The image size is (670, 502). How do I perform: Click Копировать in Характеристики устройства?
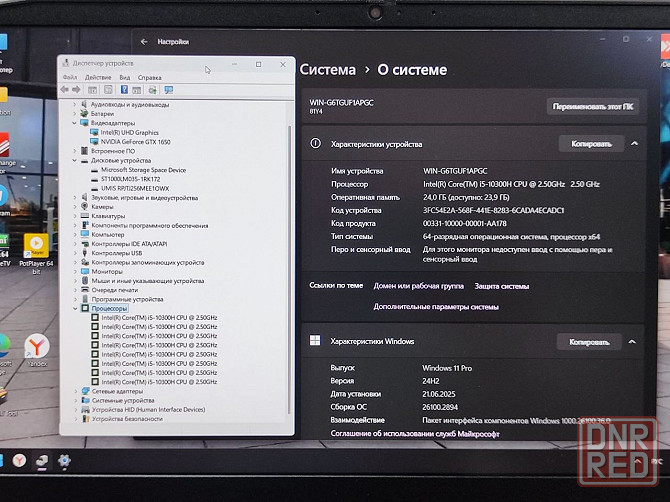click(x=591, y=144)
